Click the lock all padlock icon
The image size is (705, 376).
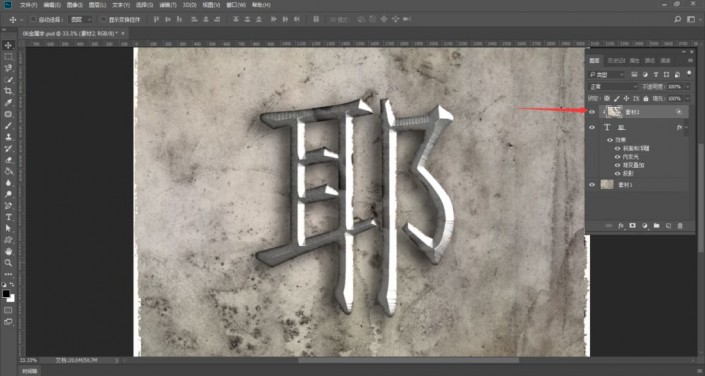pyautogui.click(x=646, y=98)
